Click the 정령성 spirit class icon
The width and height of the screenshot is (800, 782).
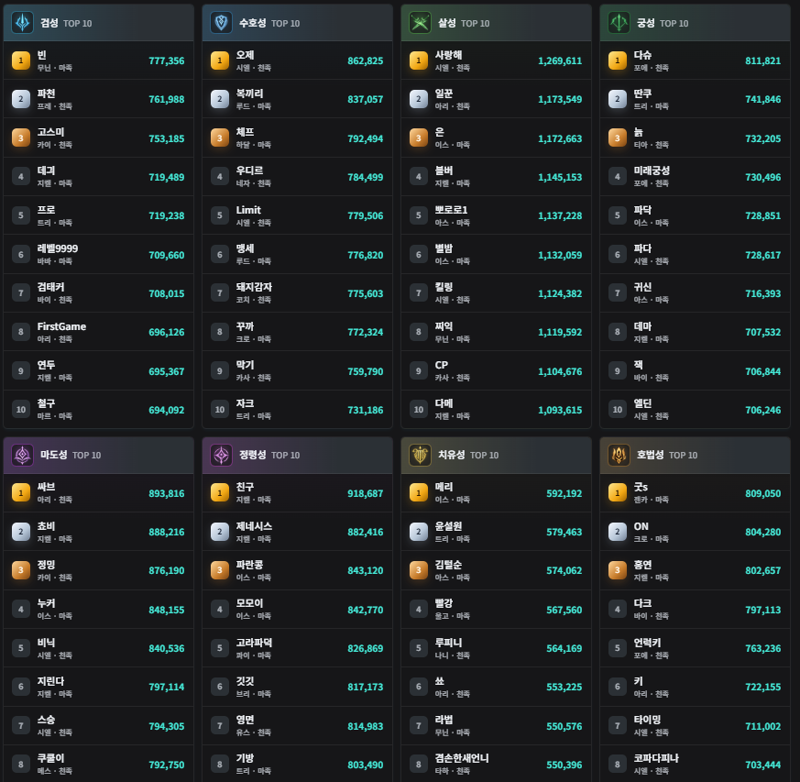click(x=221, y=455)
